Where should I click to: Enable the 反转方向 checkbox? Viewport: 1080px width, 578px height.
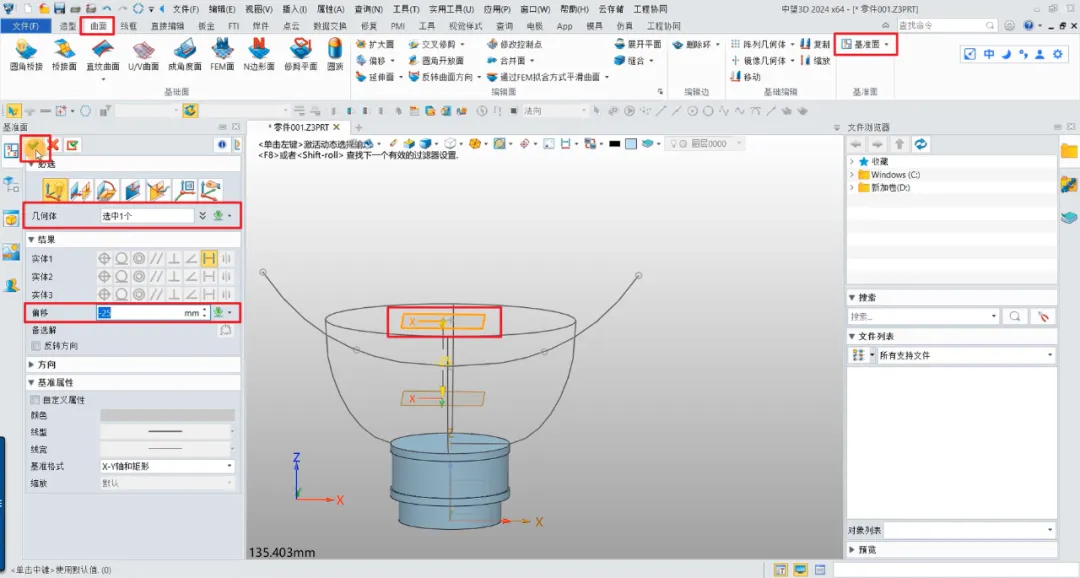click(37, 346)
